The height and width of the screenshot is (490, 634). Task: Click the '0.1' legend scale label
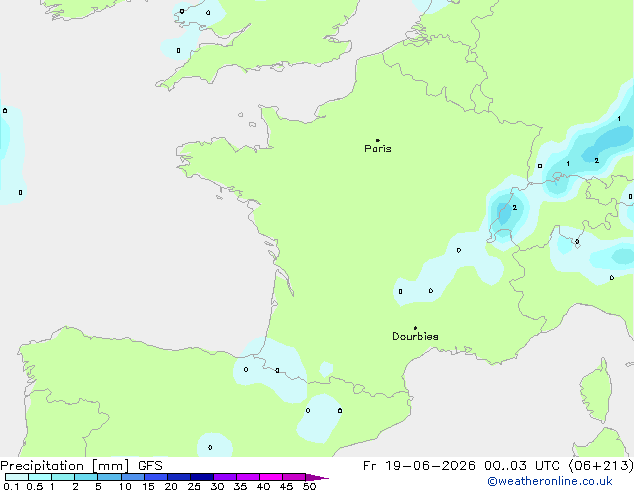point(11,486)
